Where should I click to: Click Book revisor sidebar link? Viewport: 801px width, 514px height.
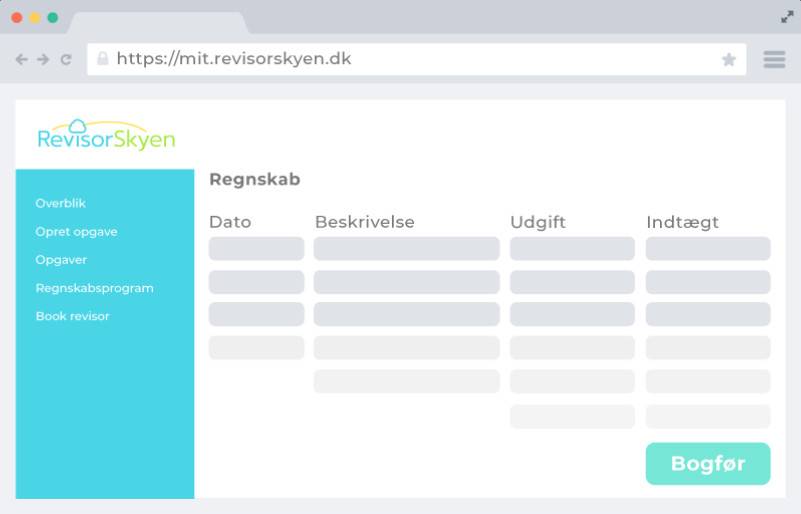(72, 316)
